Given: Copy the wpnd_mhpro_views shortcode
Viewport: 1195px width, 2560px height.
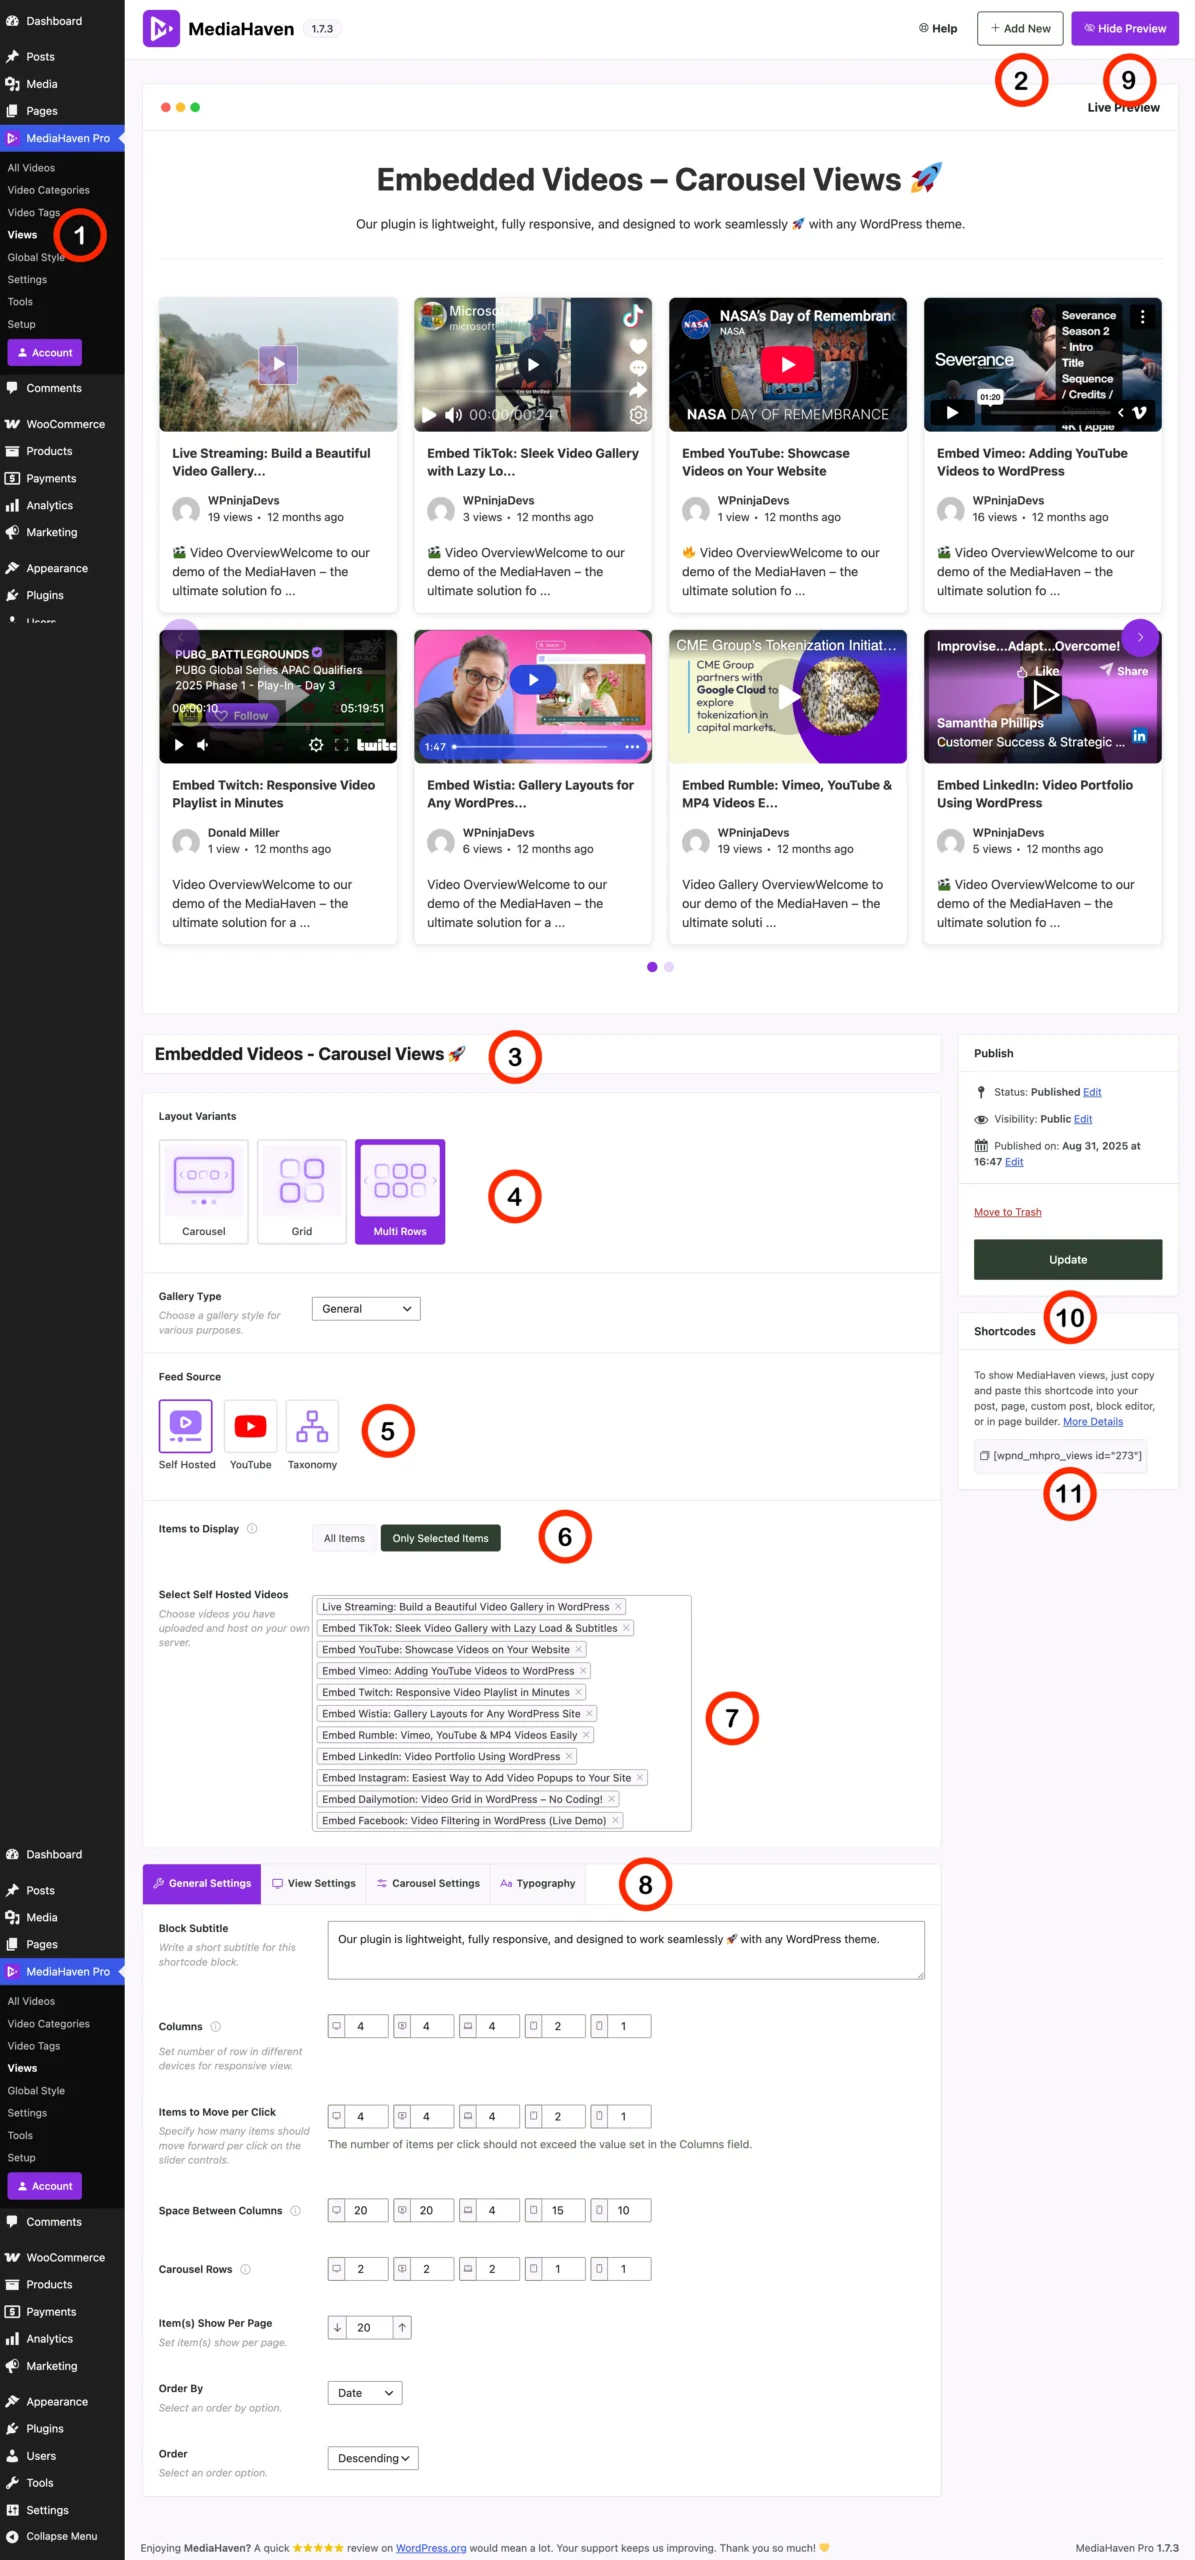Looking at the screenshot, I should point(1060,1455).
